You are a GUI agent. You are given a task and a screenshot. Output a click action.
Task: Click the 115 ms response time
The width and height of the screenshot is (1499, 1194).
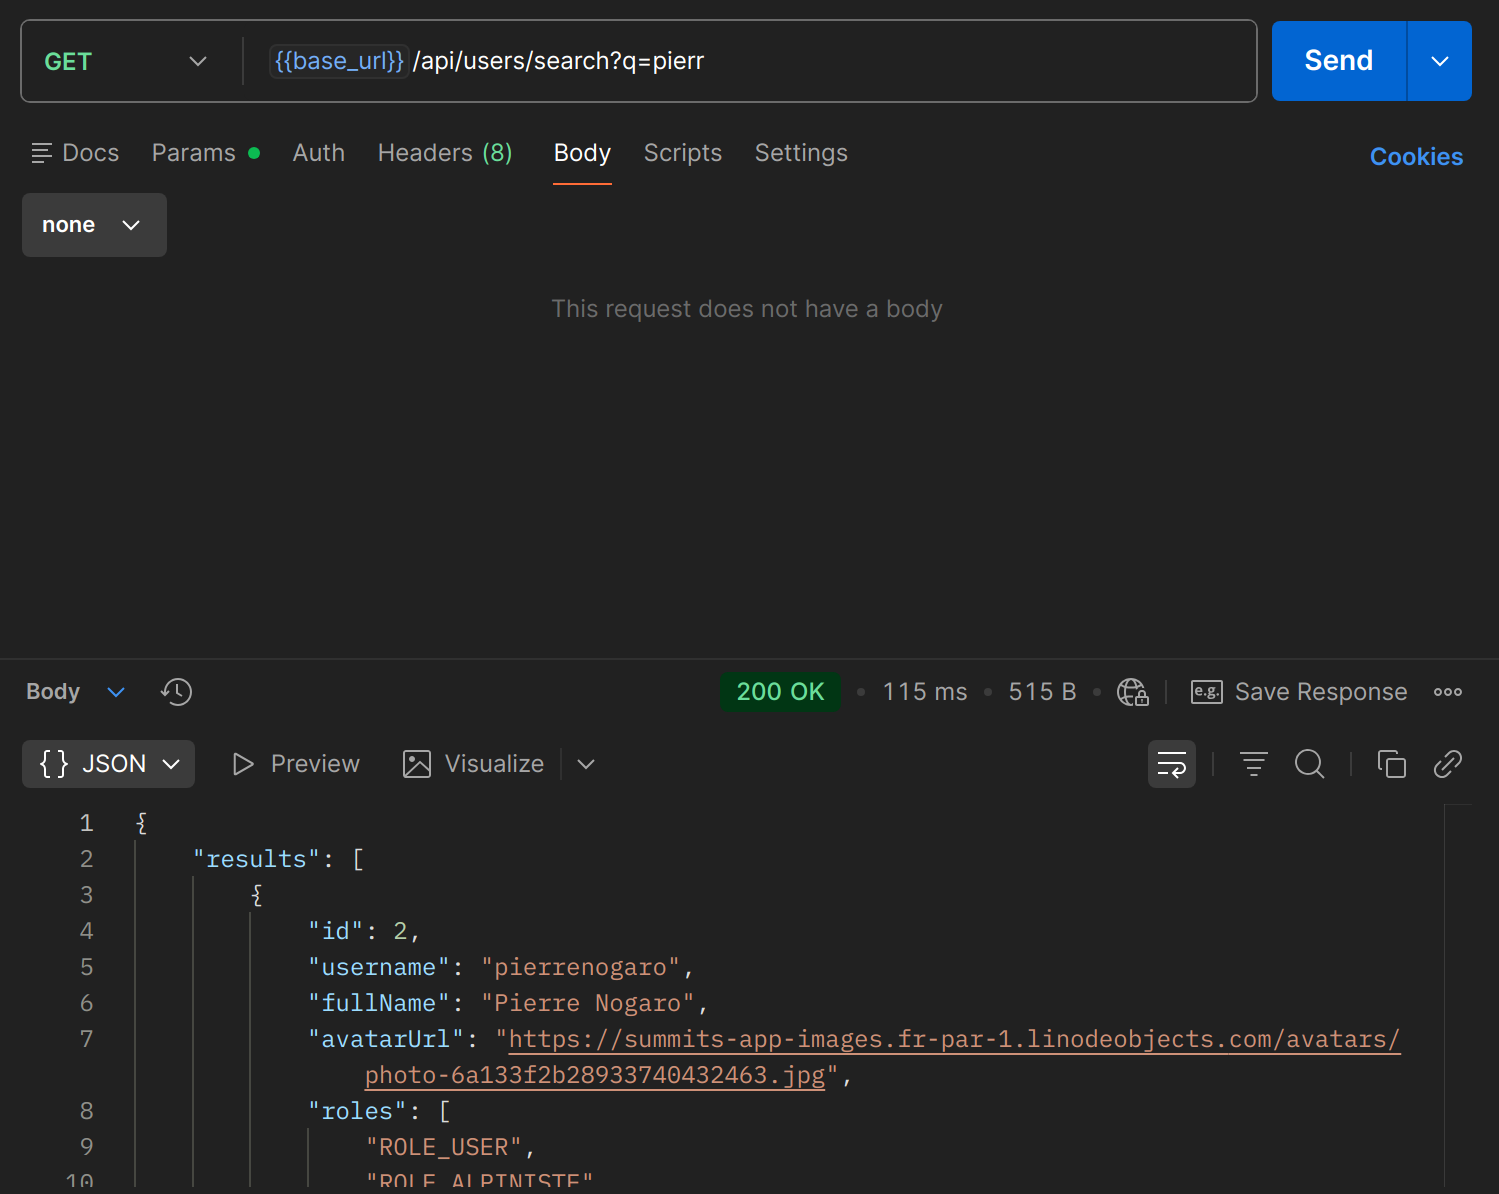[x=925, y=692]
